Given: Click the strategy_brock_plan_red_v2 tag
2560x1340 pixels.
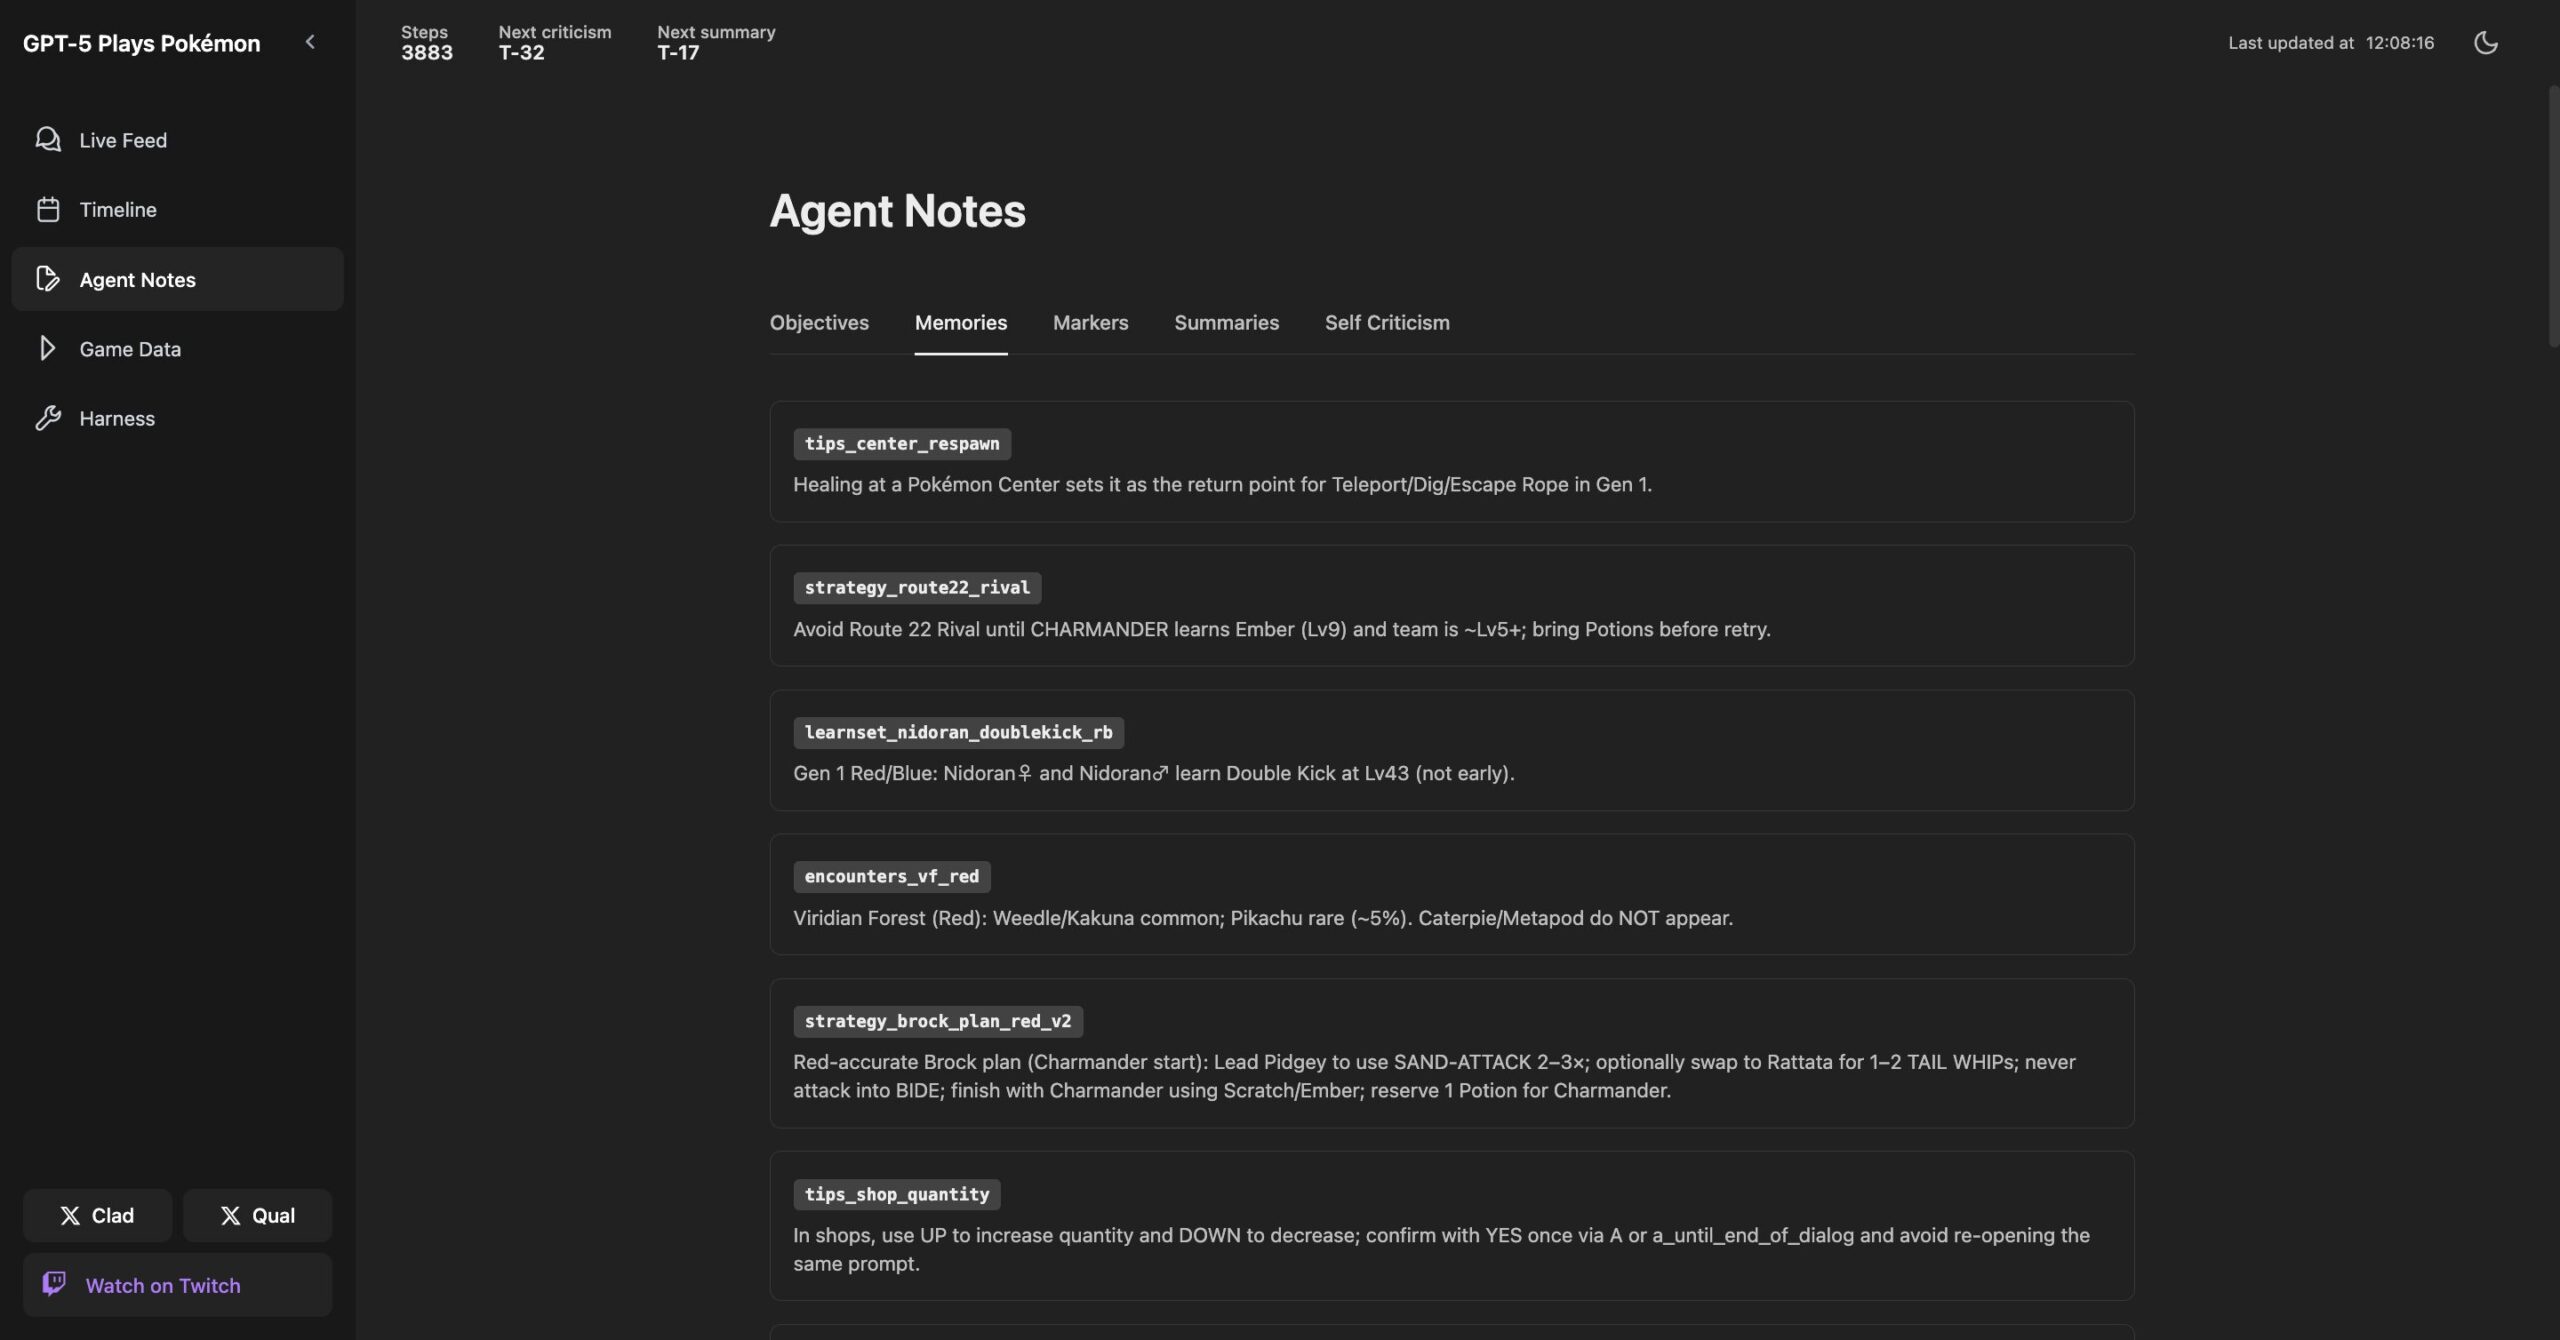Looking at the screenshot, I should coord(937,1021).
